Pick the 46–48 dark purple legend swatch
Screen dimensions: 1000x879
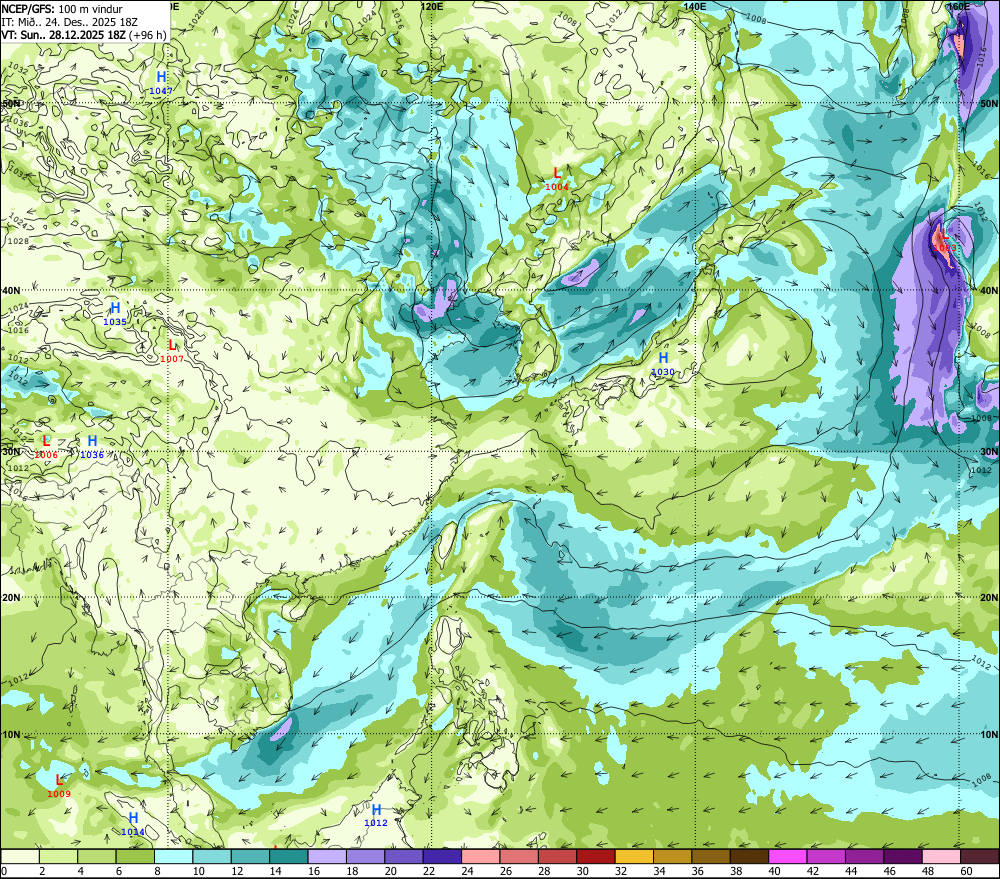pyautogui.click(x=902, y=857)
